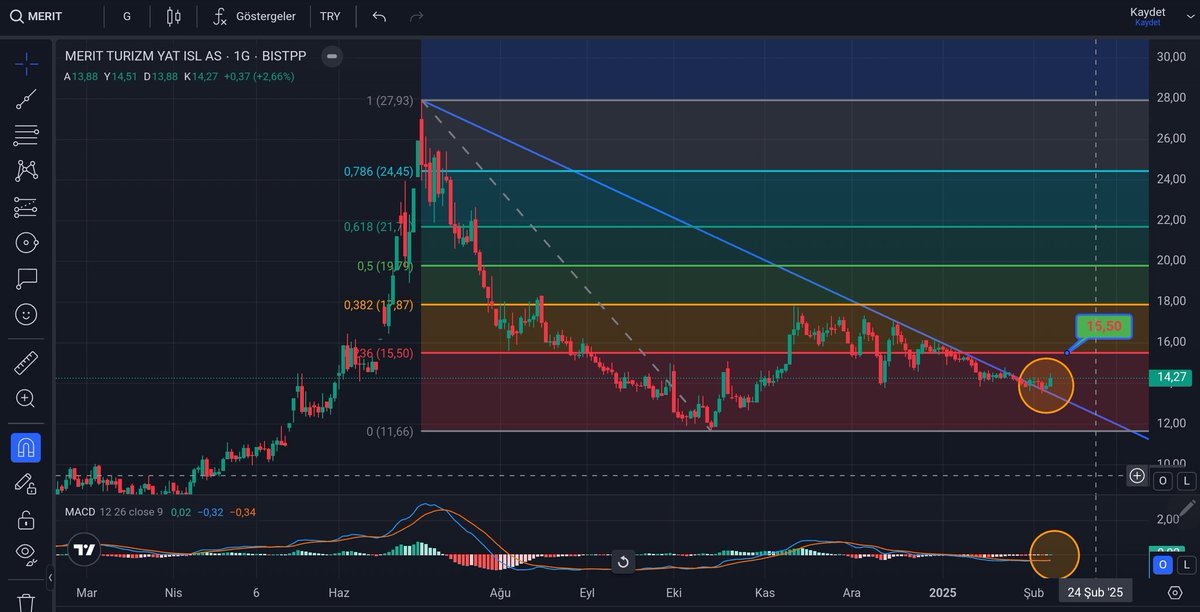Image resolution: width=1200 pixels, height=612 pixels.
Task: Click the plus add-alert button on price axis
Action: click(1137, 476)
